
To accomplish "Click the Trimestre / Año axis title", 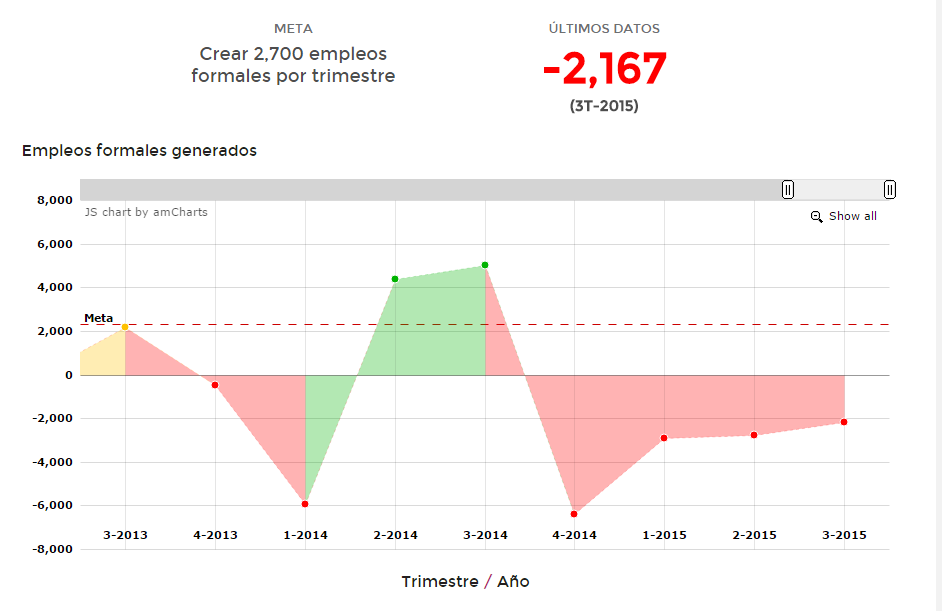I will point(465,582).
